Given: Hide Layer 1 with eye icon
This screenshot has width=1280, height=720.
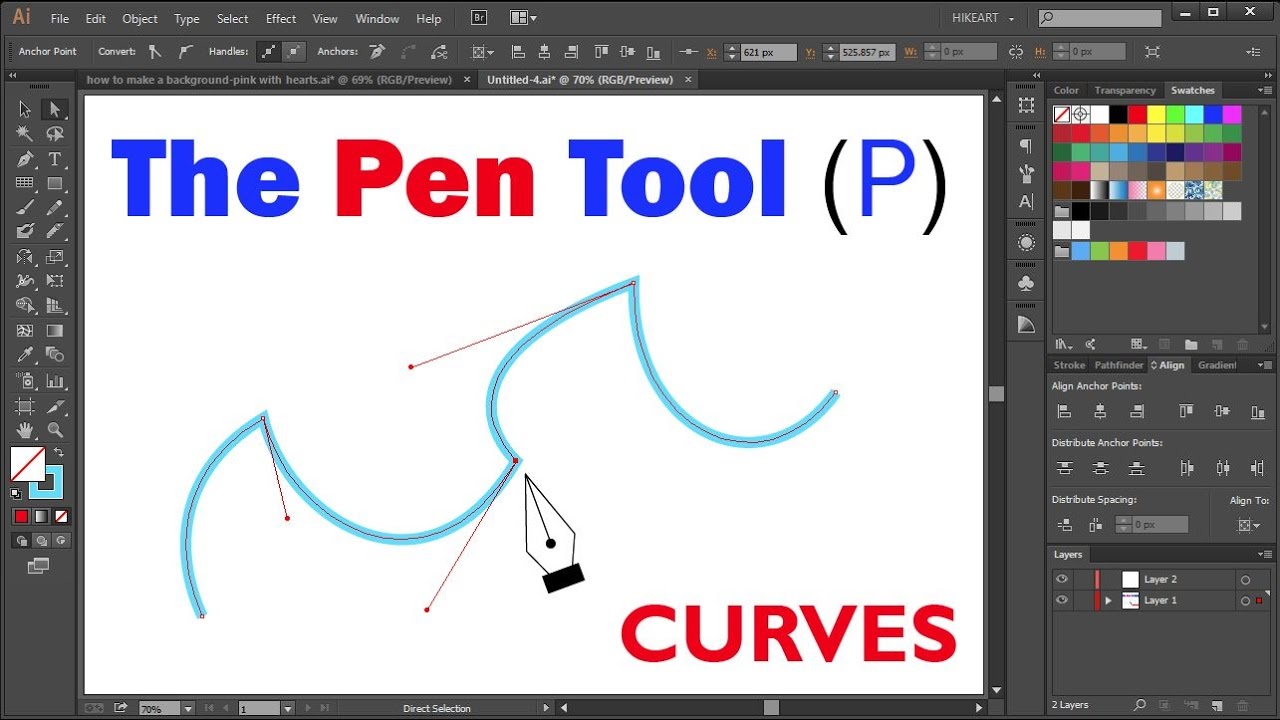Looking at the screenshot, I should tap(1061, 600).
